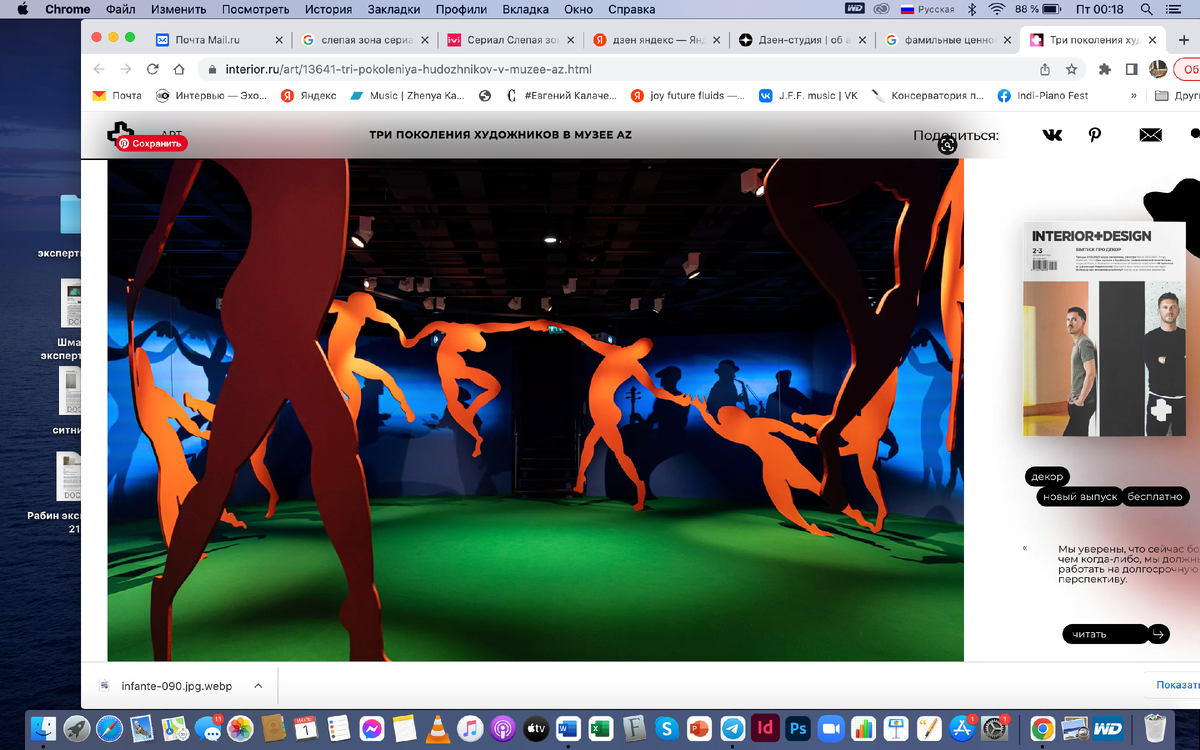Open the Interior+Design magazine cover
The width and height of the screenshot is (1200, 750).
(x=1104, y=329)
